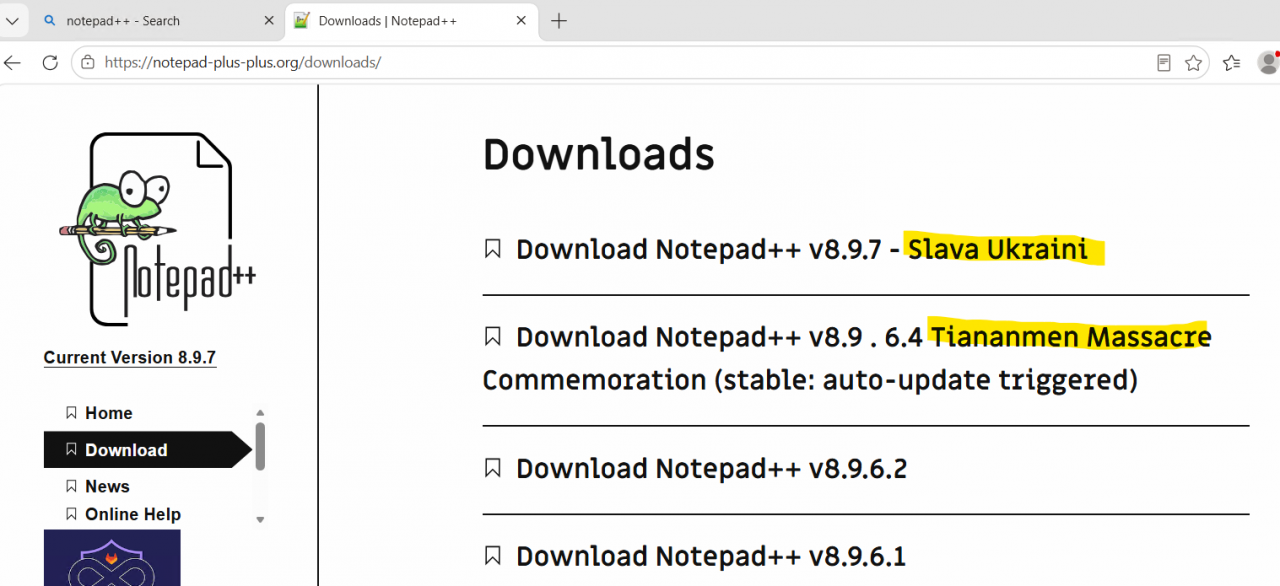The width and height of the screenshot is (1280, 586).
Task: Expand the tab search dropdown arrow
Action: 13,21
